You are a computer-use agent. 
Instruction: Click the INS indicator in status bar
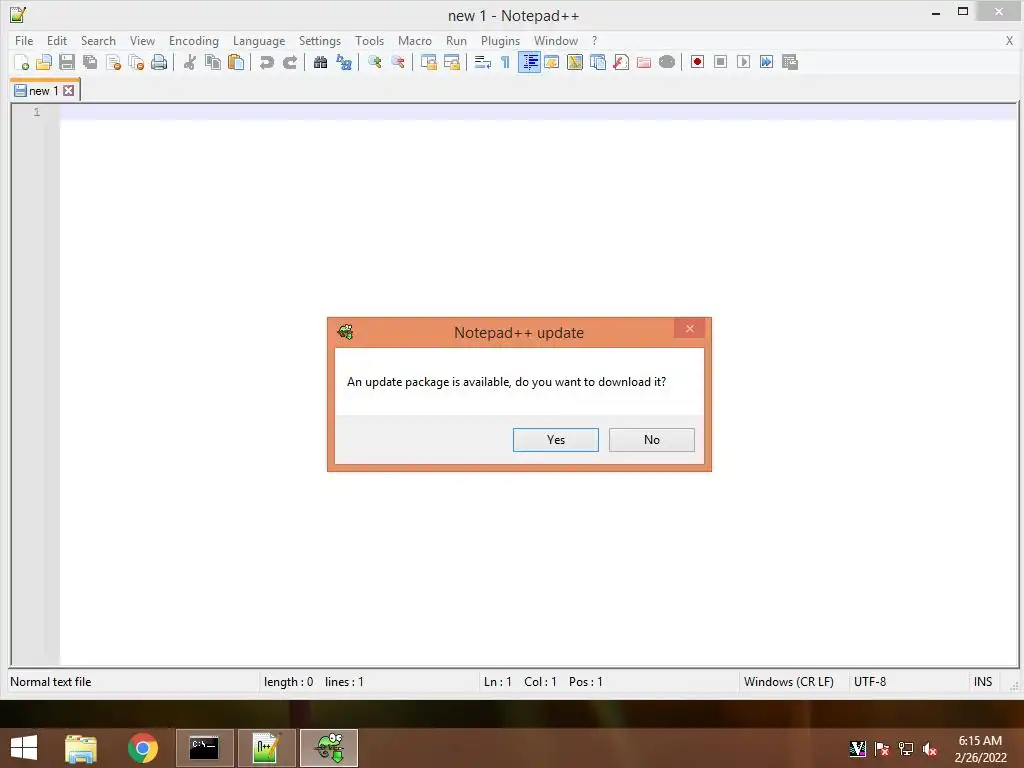pos(983,682)
